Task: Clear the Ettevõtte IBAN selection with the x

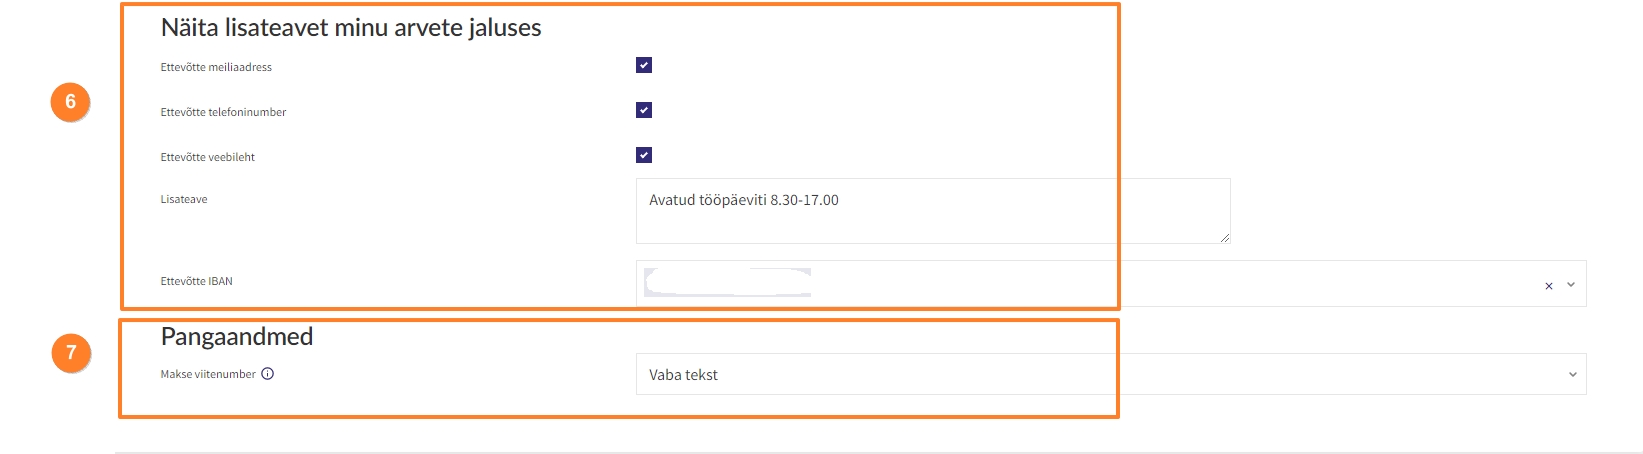Action: tap(1549, 286)
